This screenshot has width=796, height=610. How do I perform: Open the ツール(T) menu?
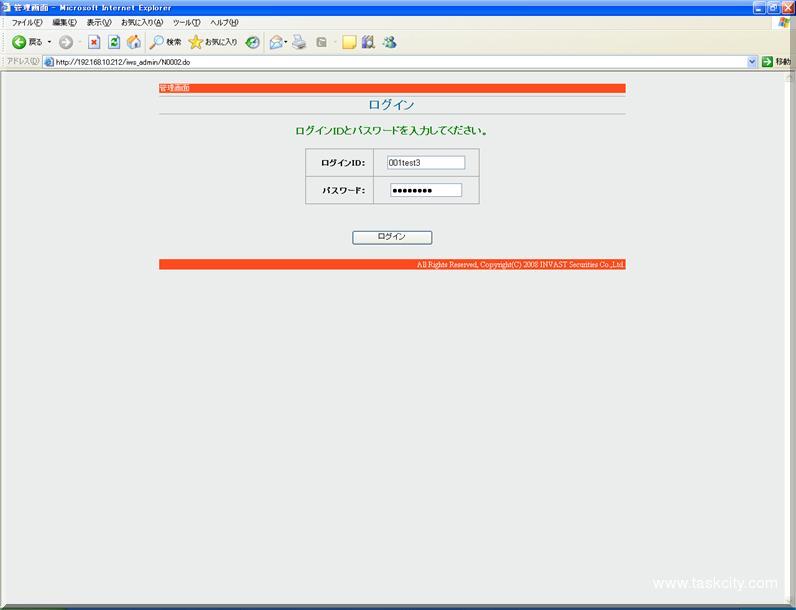[186, 22]
